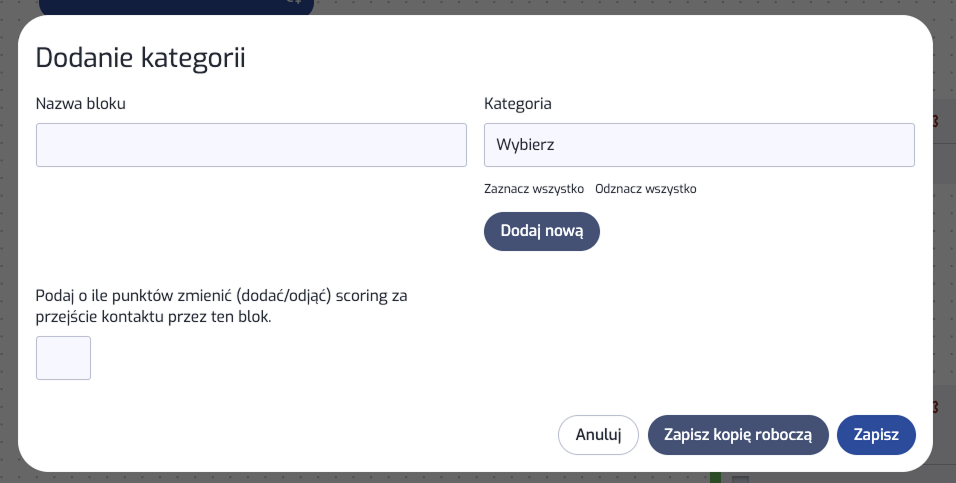Viewport: 956px width, 483px height.
Task: Select all categories via 'Zaznacz wszystko'
Action: point(534,189)
